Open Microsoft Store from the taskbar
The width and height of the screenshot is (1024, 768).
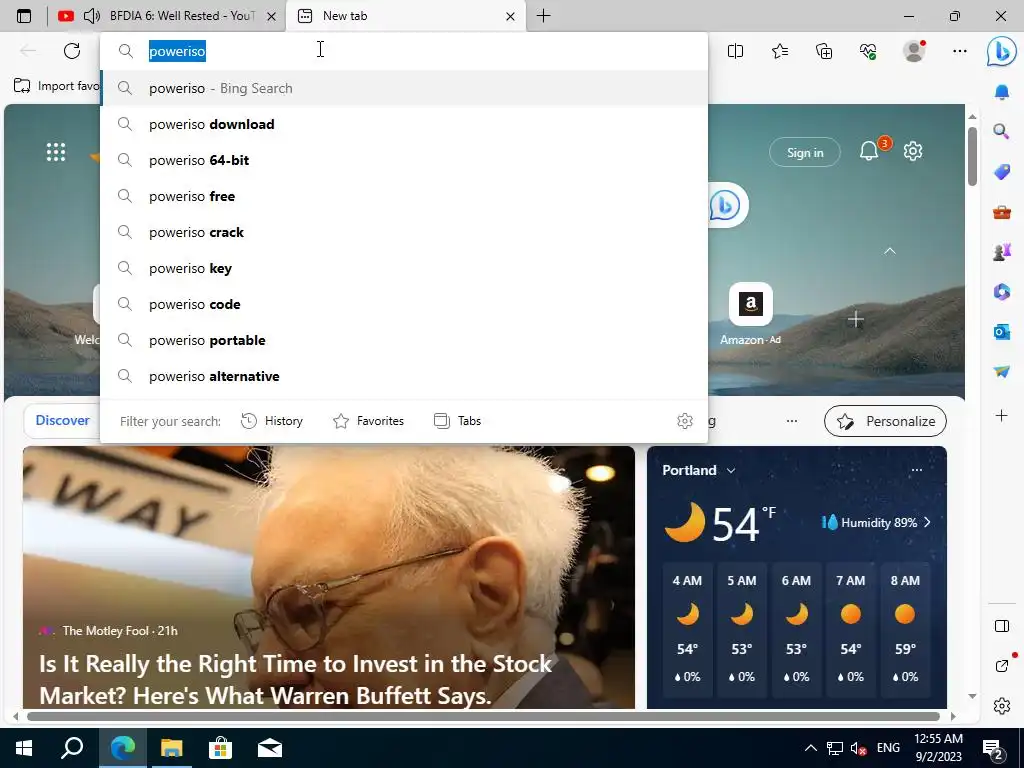click(220, 748)
